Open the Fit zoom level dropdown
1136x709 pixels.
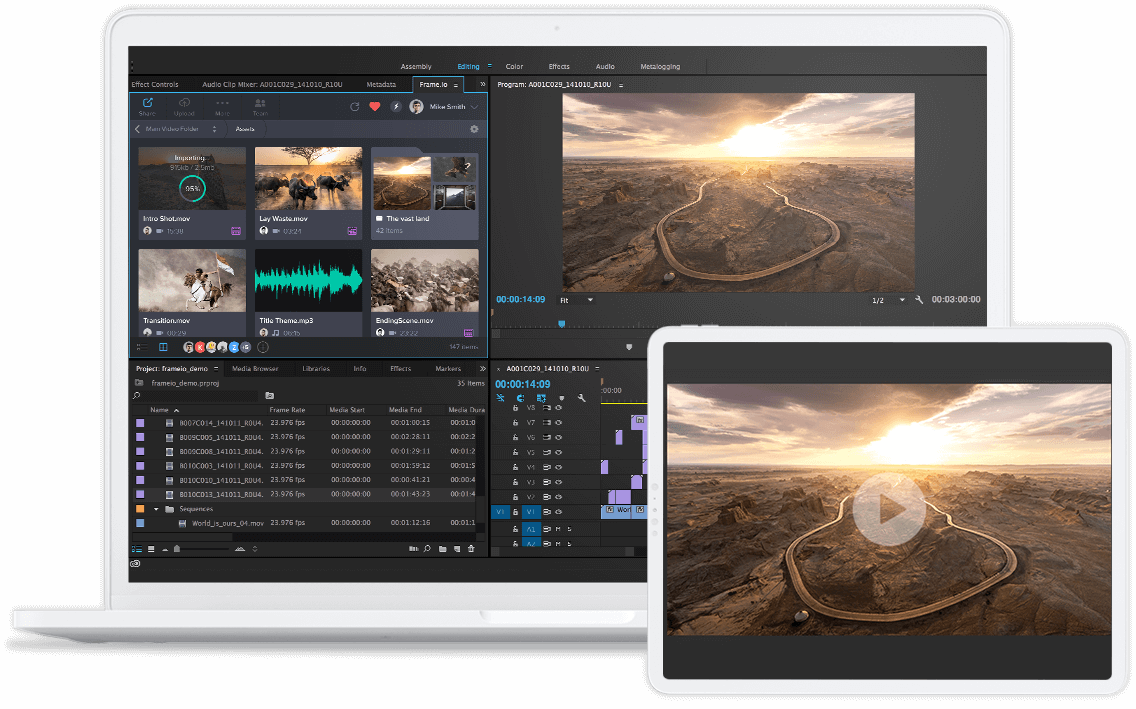590,300
